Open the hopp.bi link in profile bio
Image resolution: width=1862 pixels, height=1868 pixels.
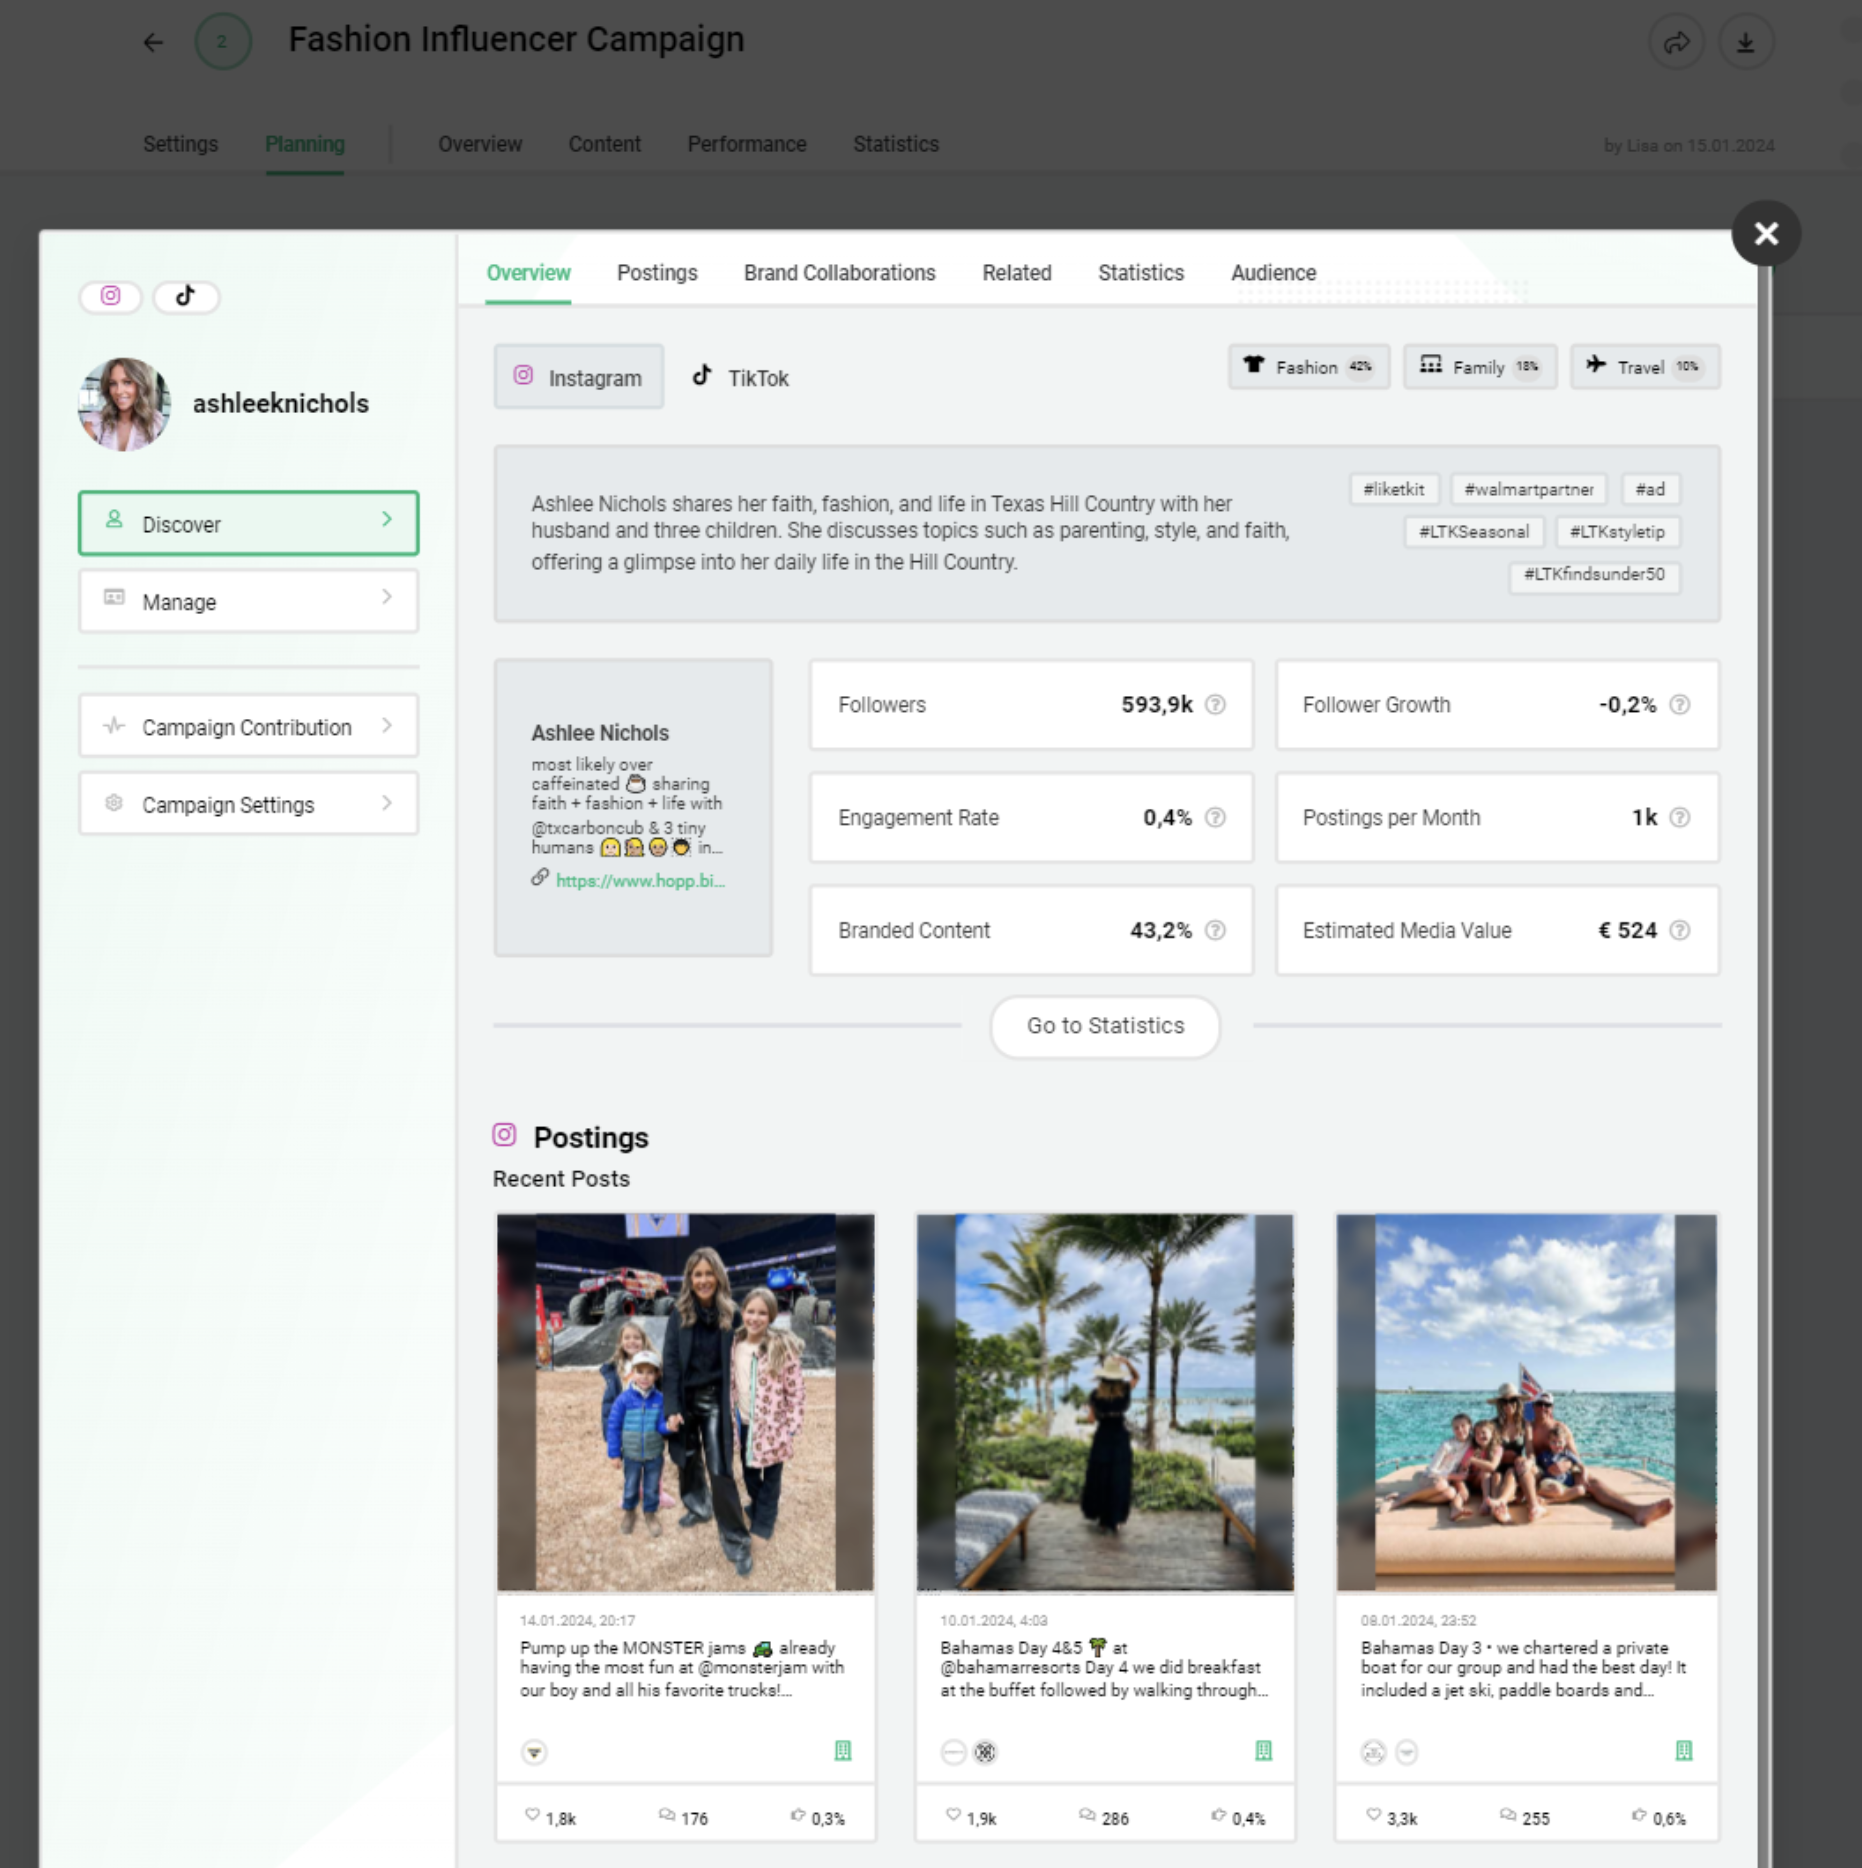(640, 881)
